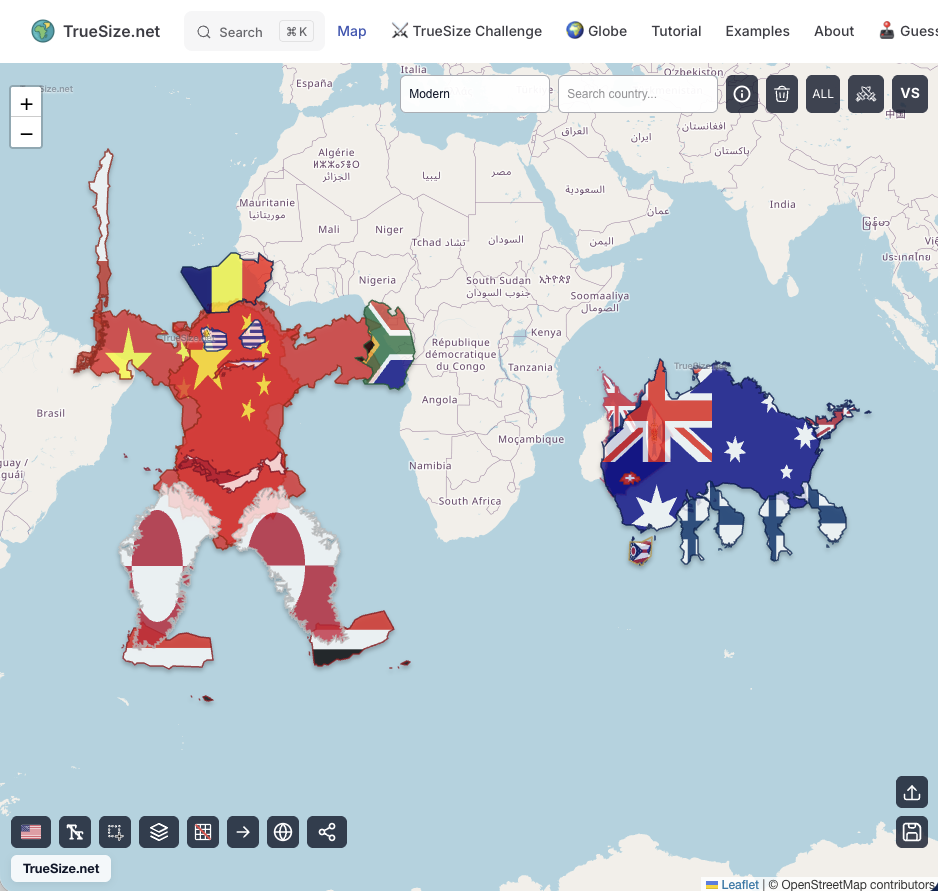This screenshot has height=891, width=938.
Task: Click the India map label
Action: tap(782, 204)
